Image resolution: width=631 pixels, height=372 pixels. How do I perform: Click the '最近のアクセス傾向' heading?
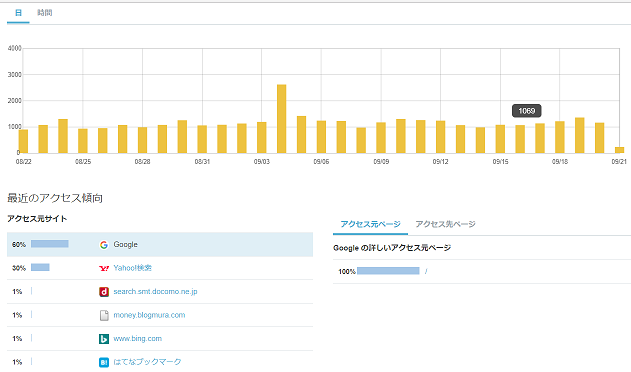(x=55, y=198)
